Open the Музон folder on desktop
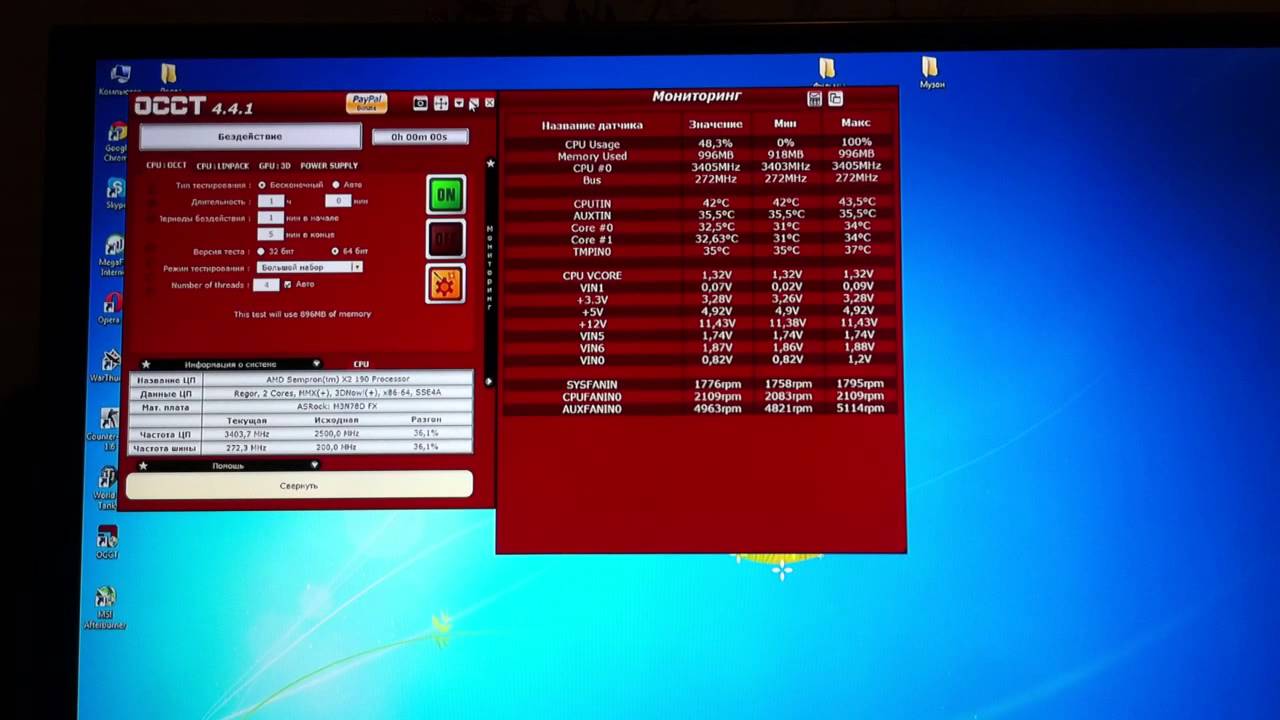 (x=931, y=73)
